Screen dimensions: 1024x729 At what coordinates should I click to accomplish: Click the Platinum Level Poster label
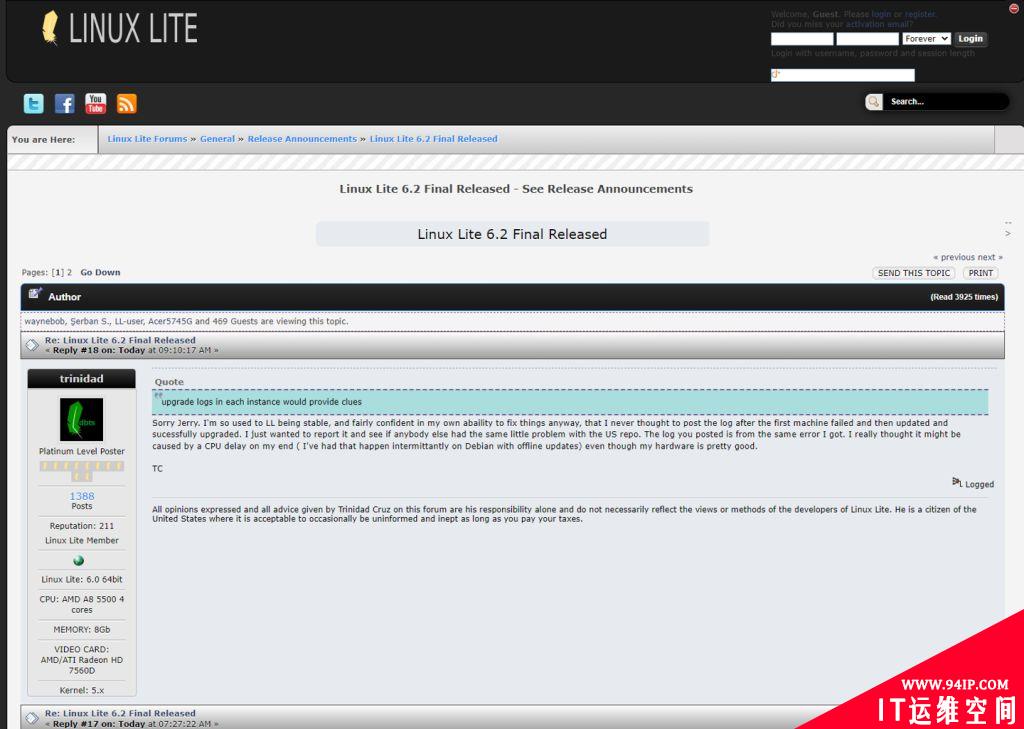82,451
